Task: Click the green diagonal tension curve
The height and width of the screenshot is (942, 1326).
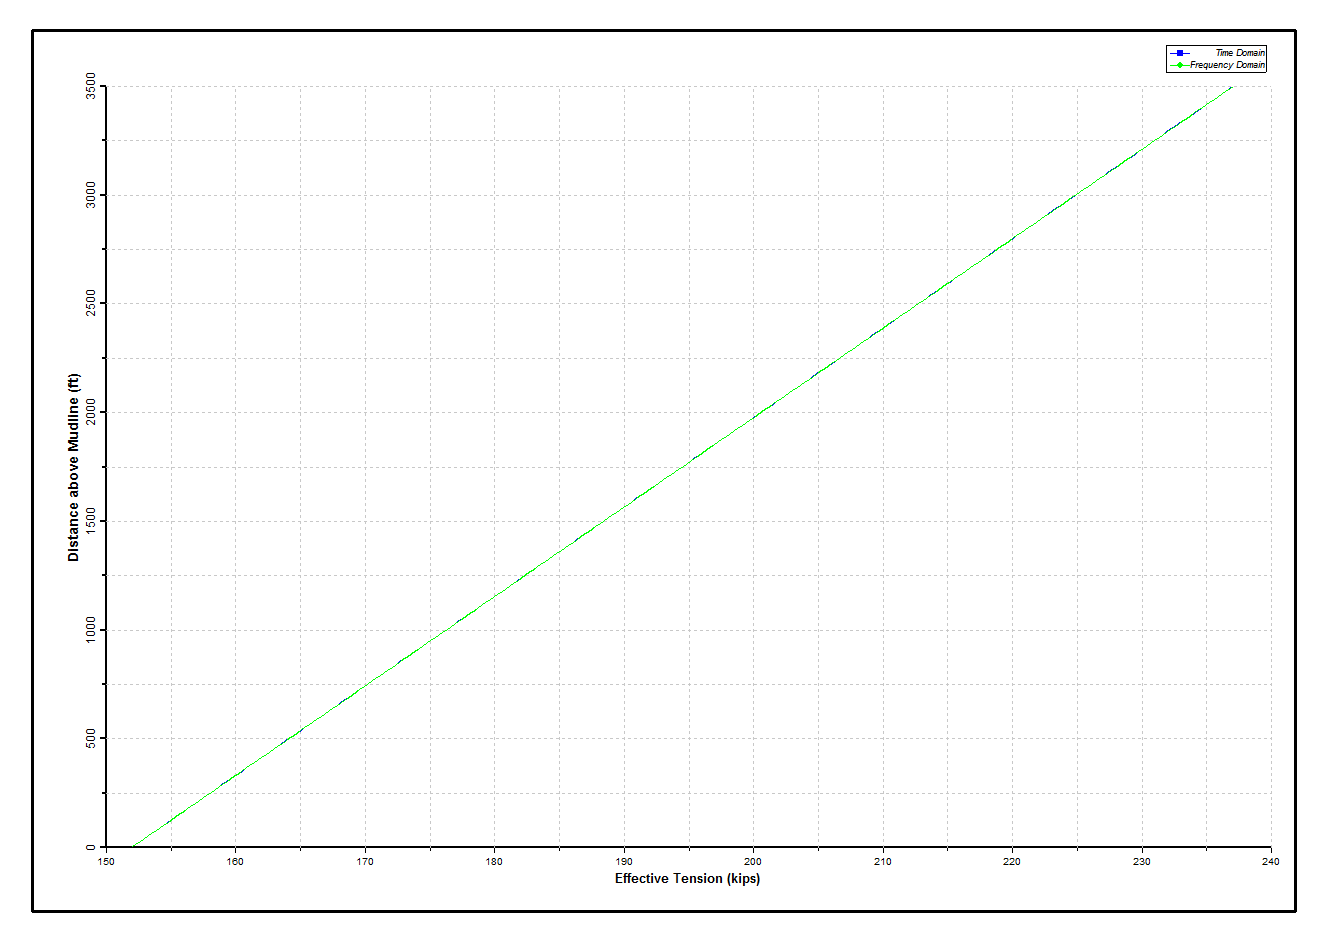Action: 682,467
